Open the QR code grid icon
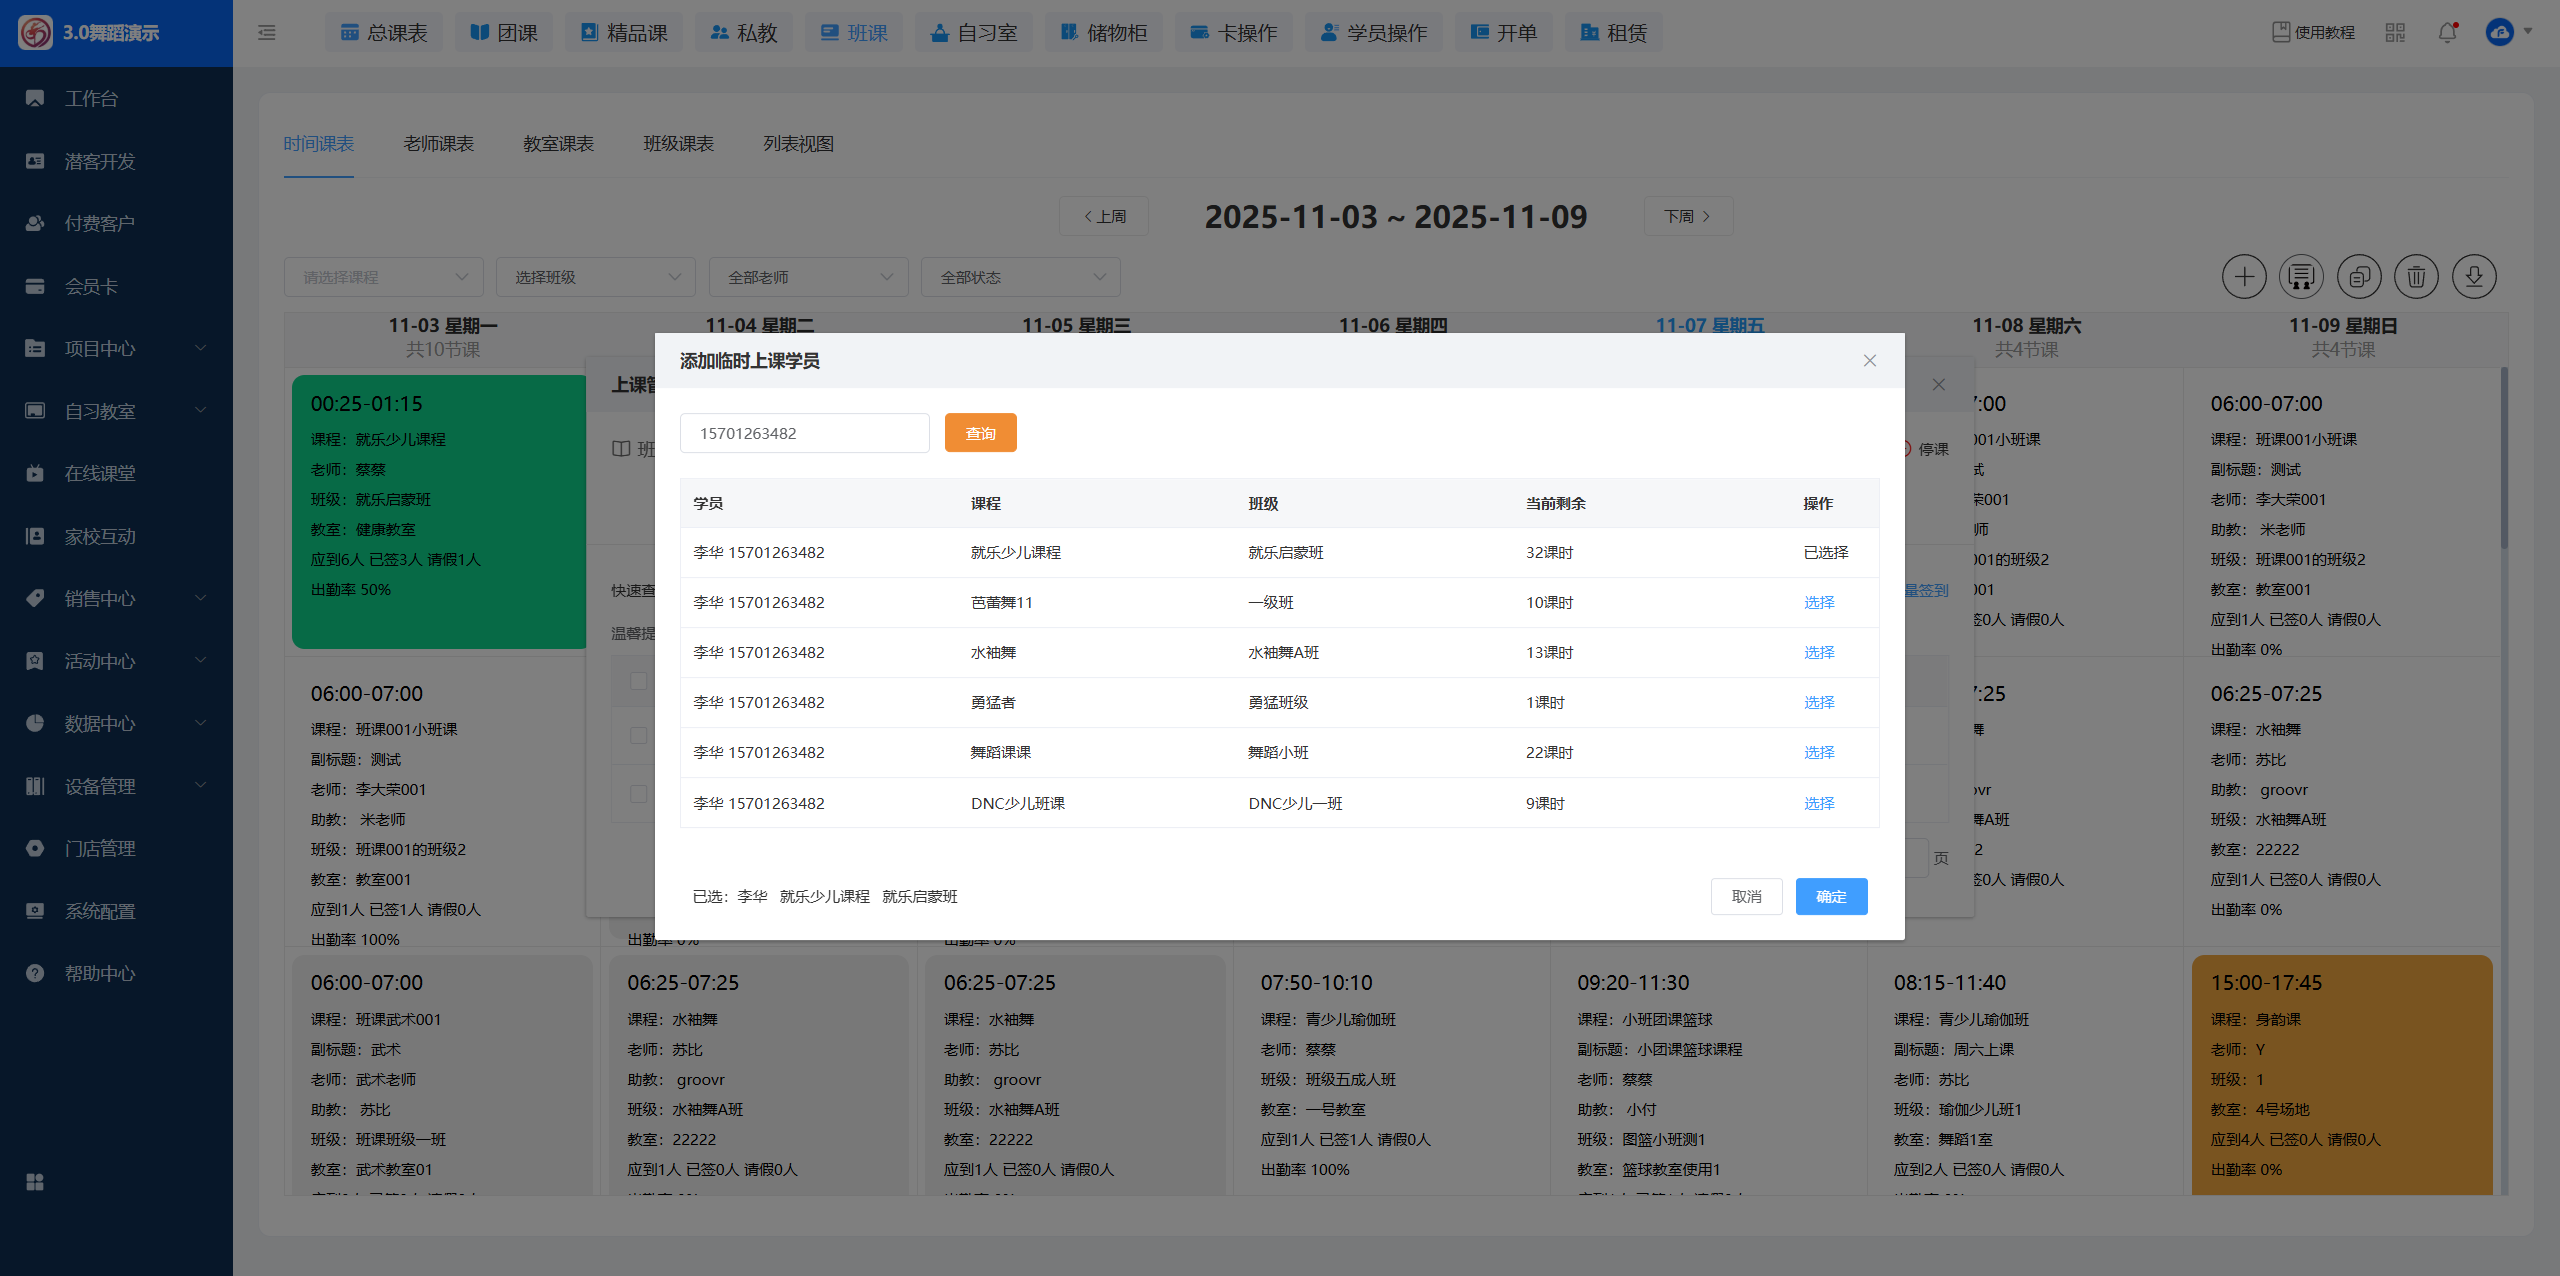The height and width of the screenshot is (1276, 2560). click(x=2395, y=33)
